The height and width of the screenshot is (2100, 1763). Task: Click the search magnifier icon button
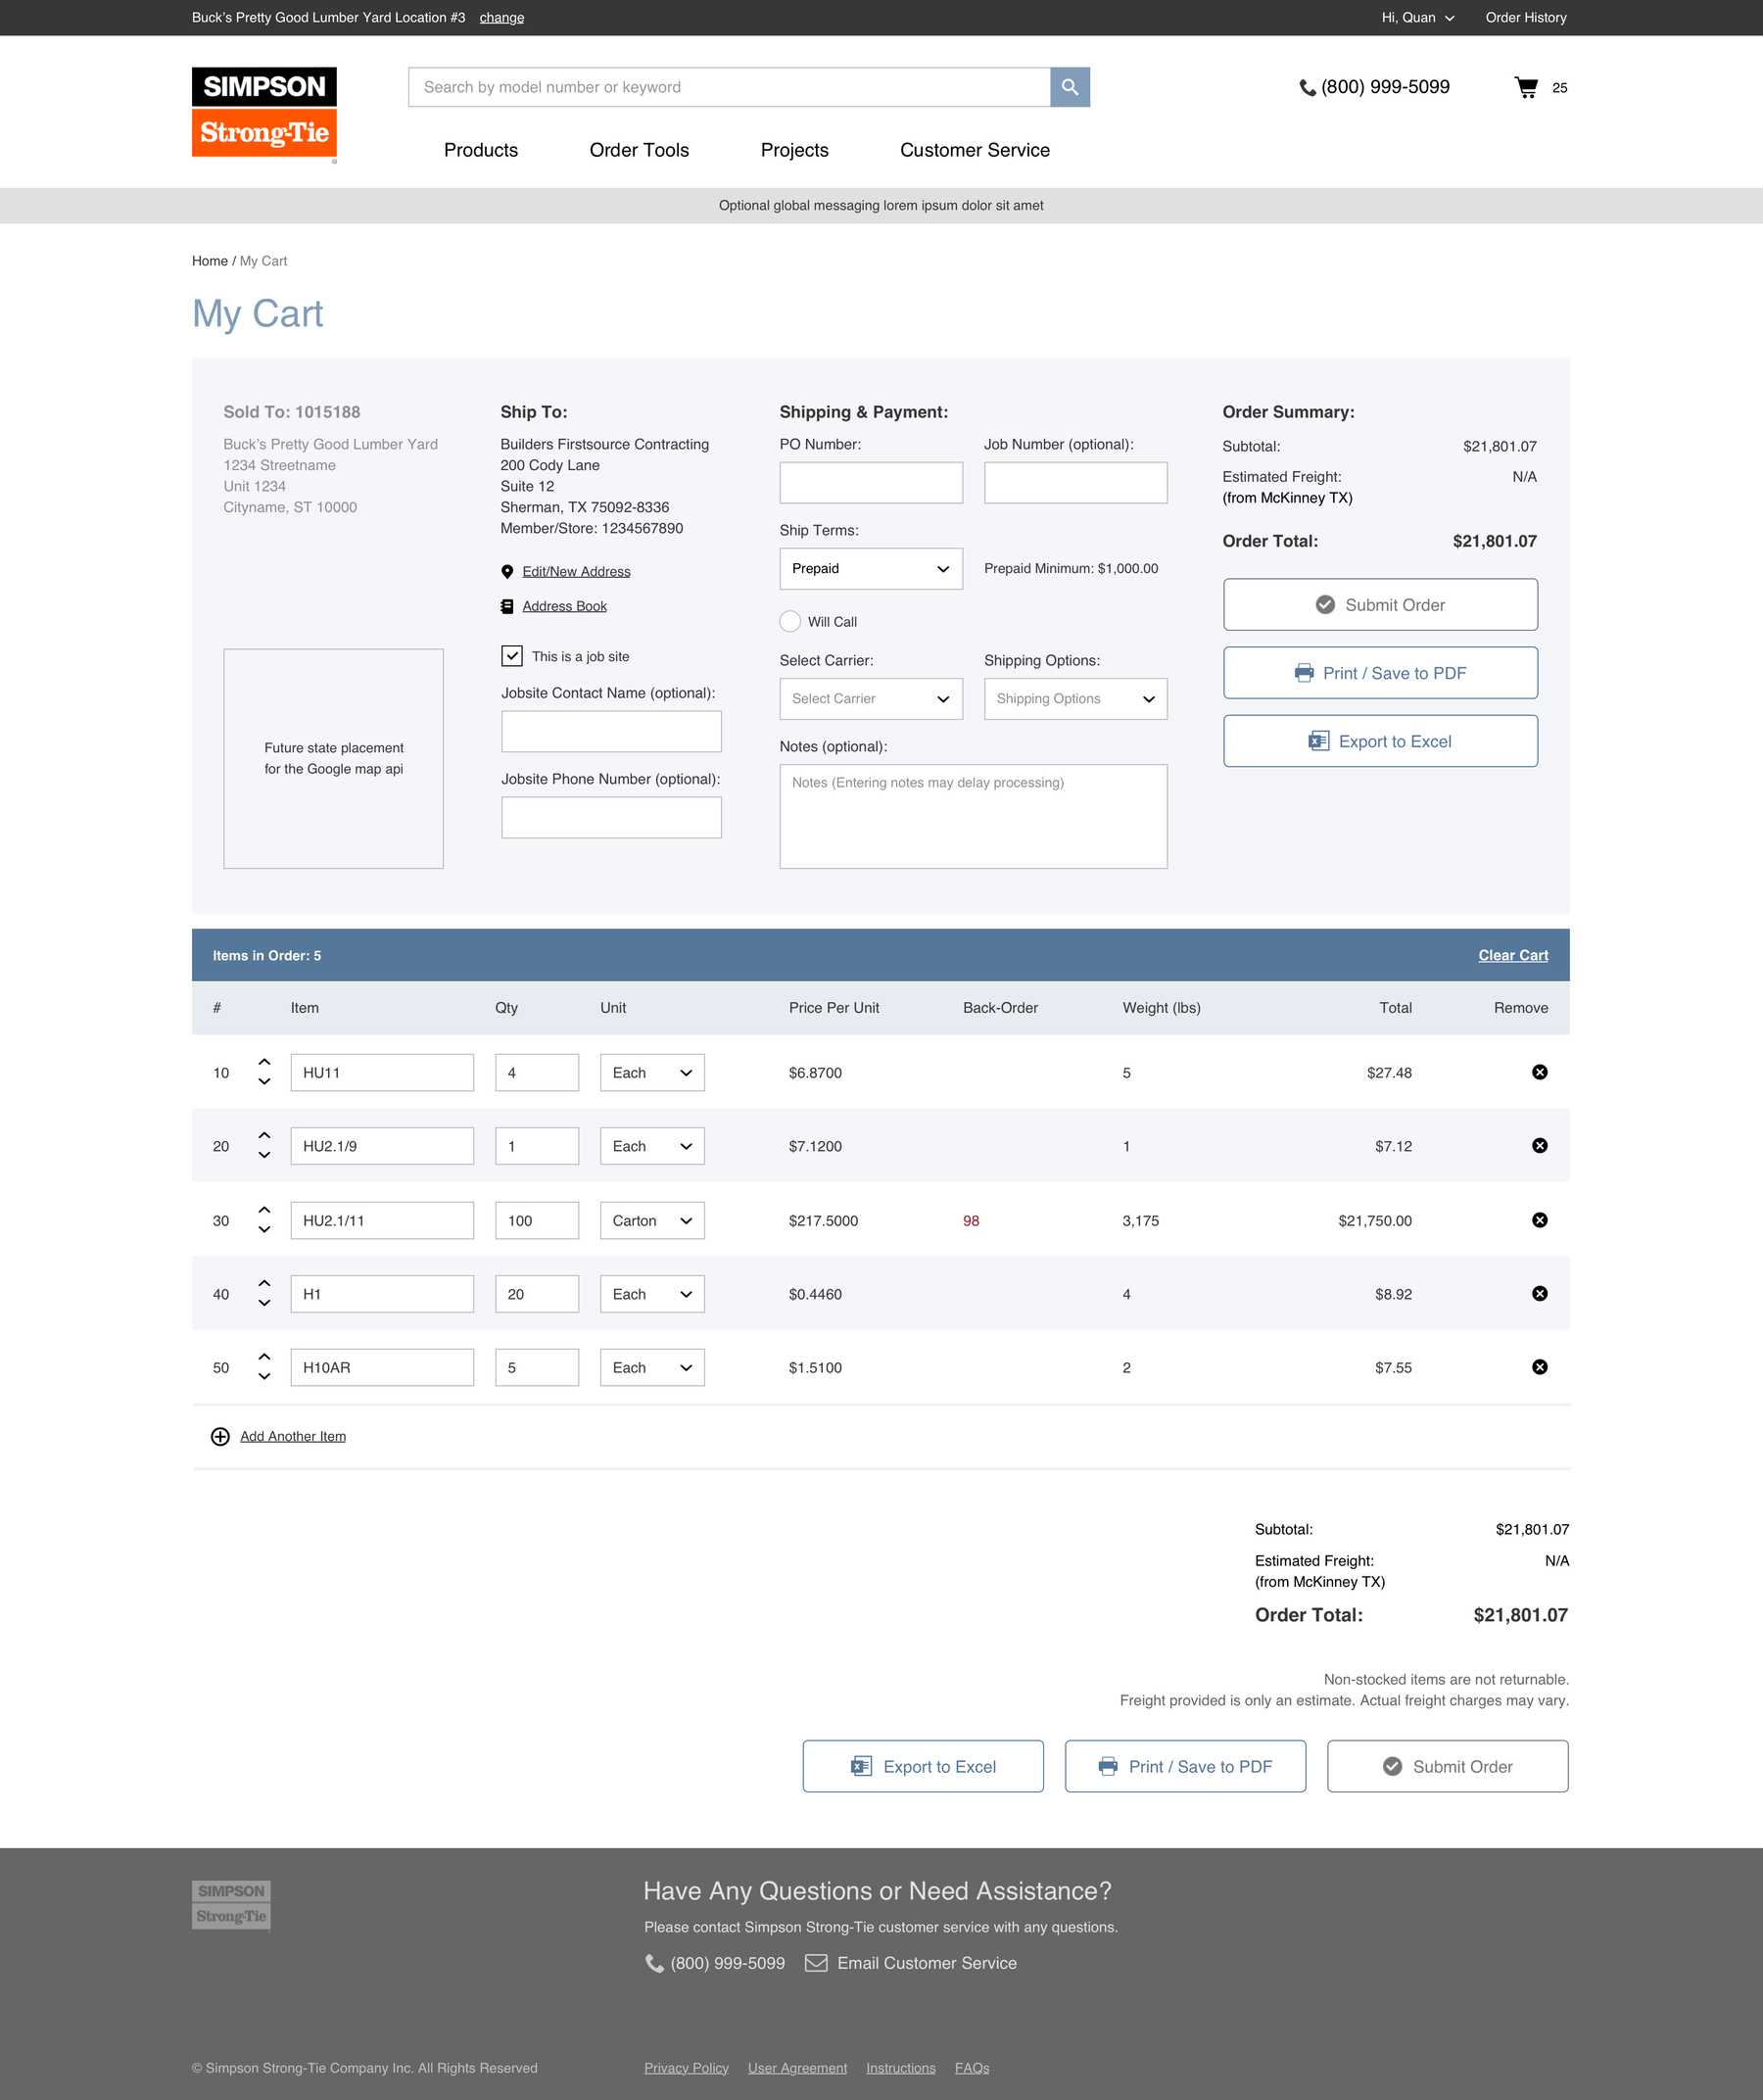[1069, 87]
